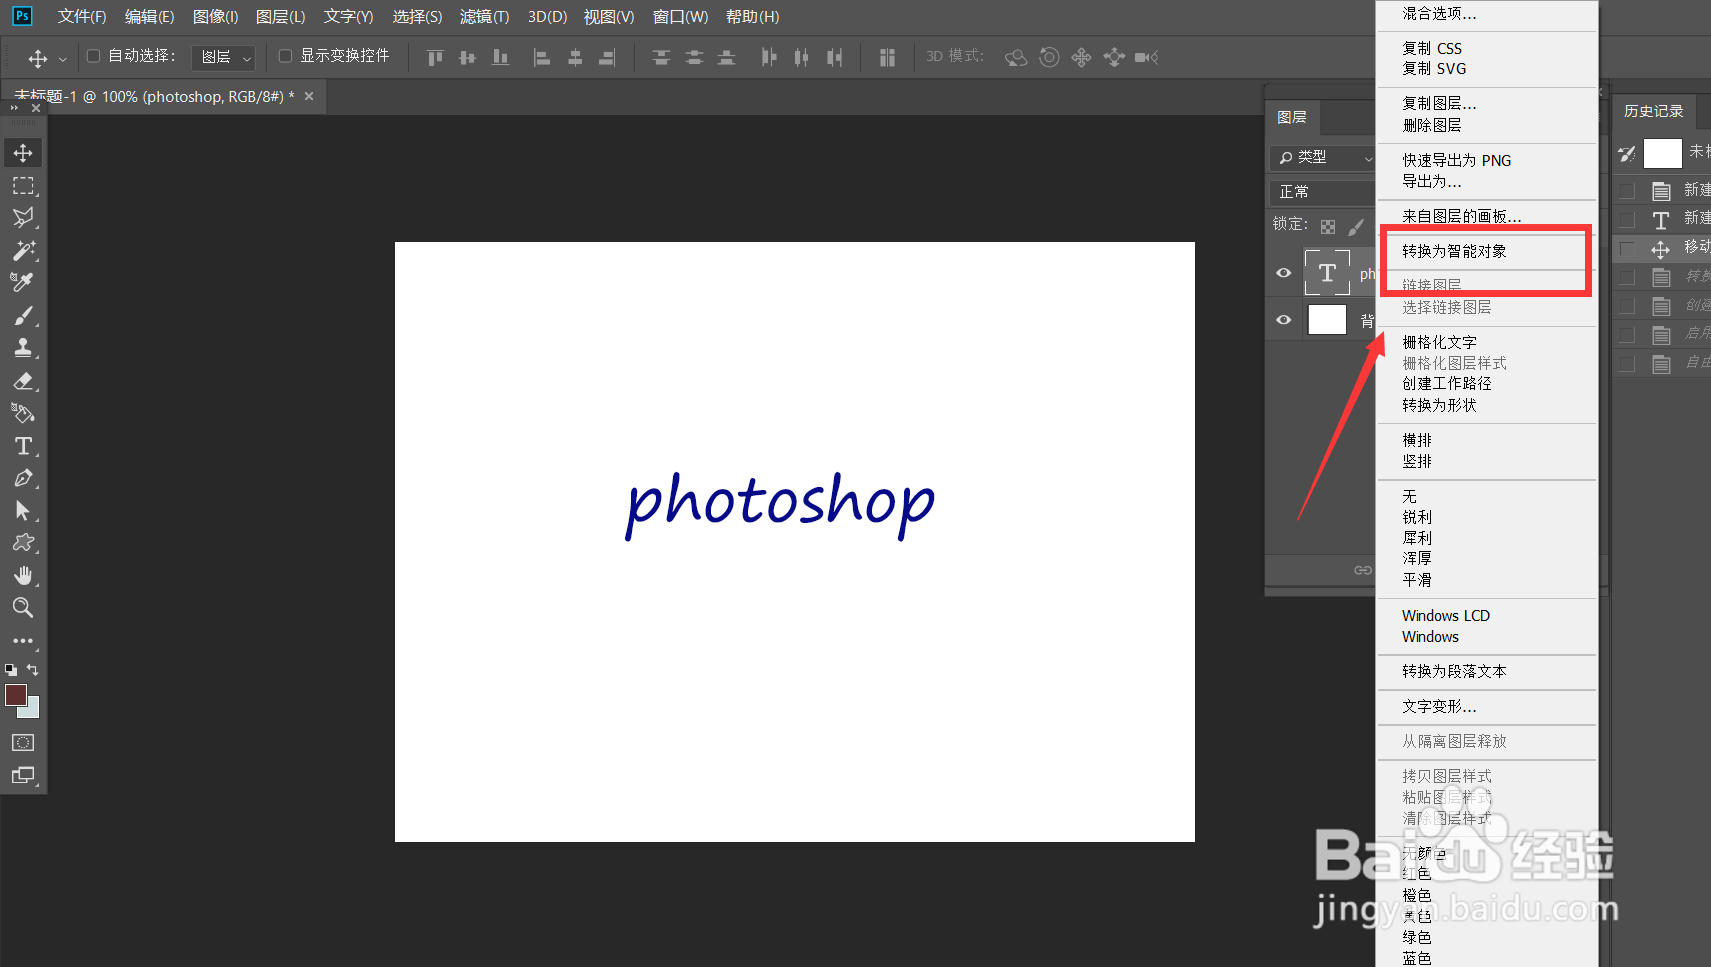Image resolution: width=1711 pixels, height=967 pixels.
Task: Select the Horizontal Type tool
Action: pos(23,446)
